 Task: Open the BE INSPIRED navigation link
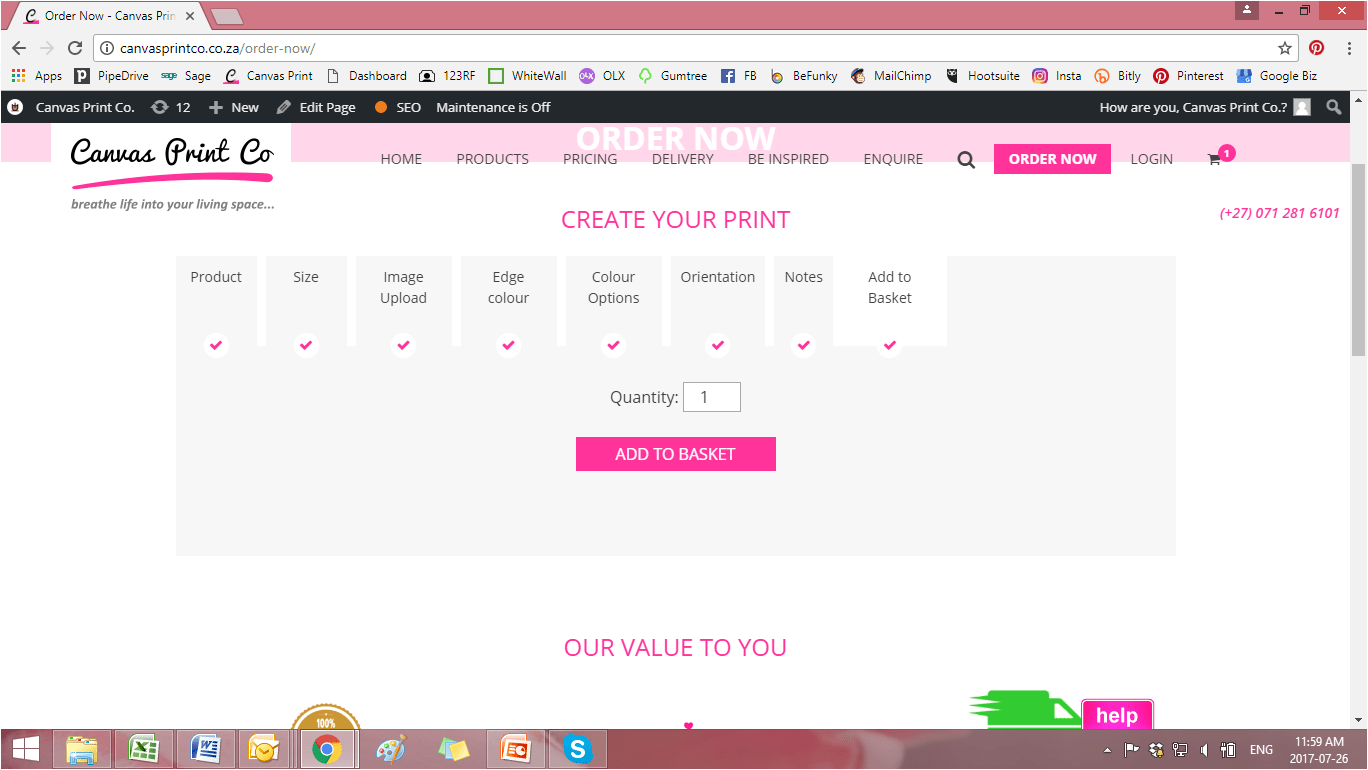[x=788, y=159]
